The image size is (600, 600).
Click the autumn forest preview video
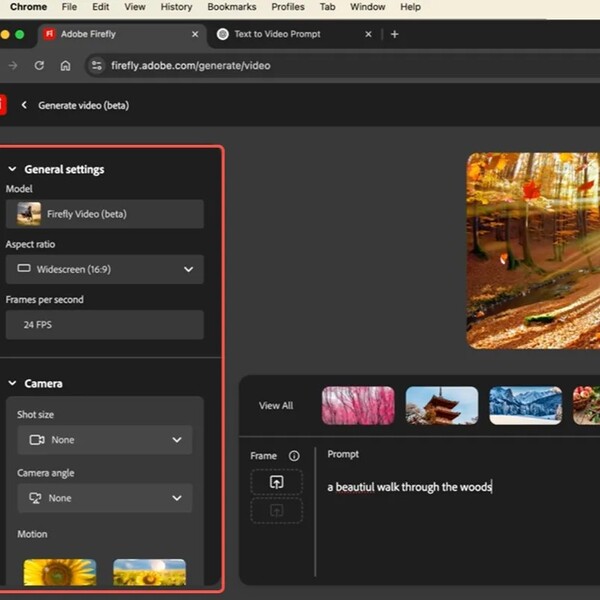(533, 251)
